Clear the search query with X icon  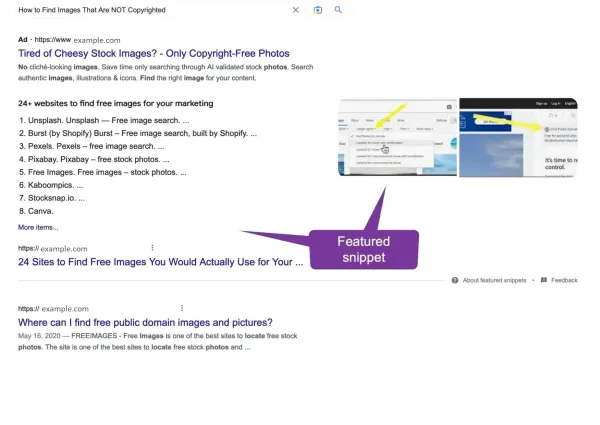(x=295, y=10)
